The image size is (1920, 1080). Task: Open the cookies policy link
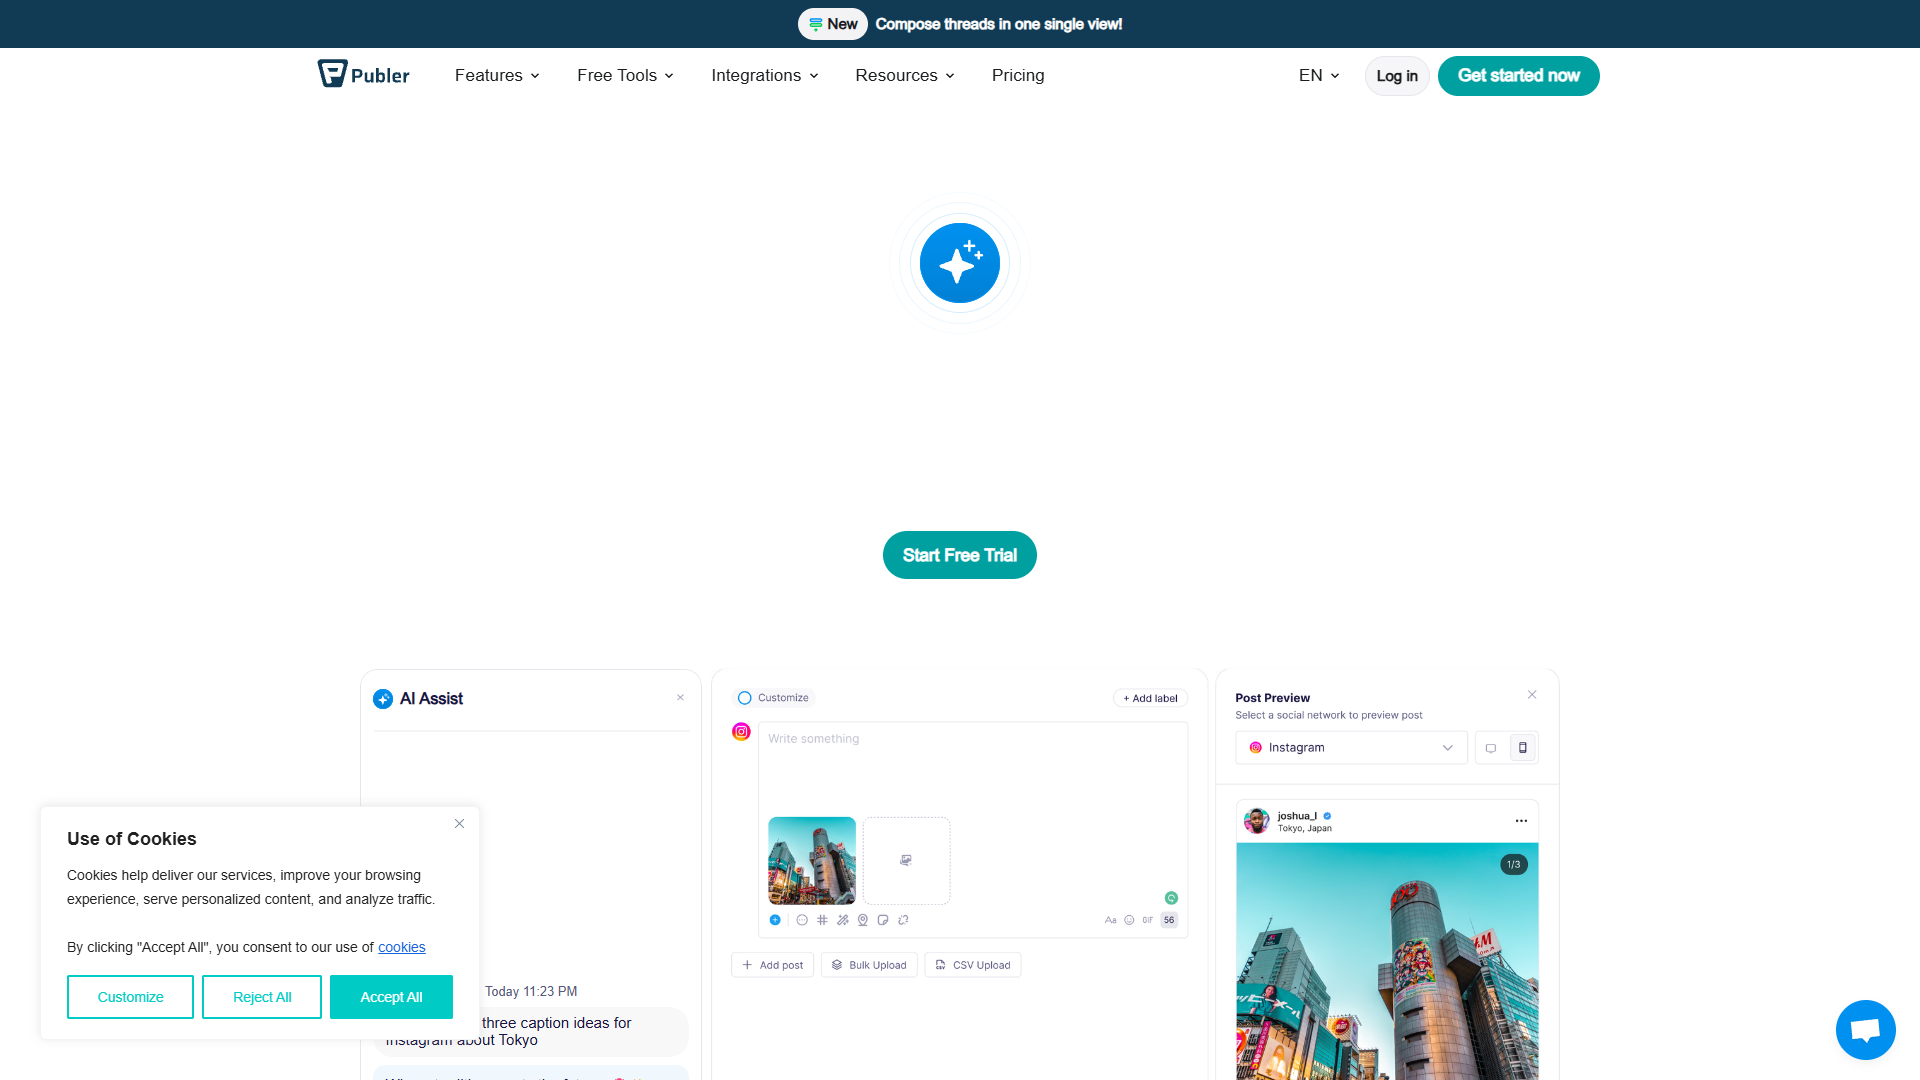point(401,947)
